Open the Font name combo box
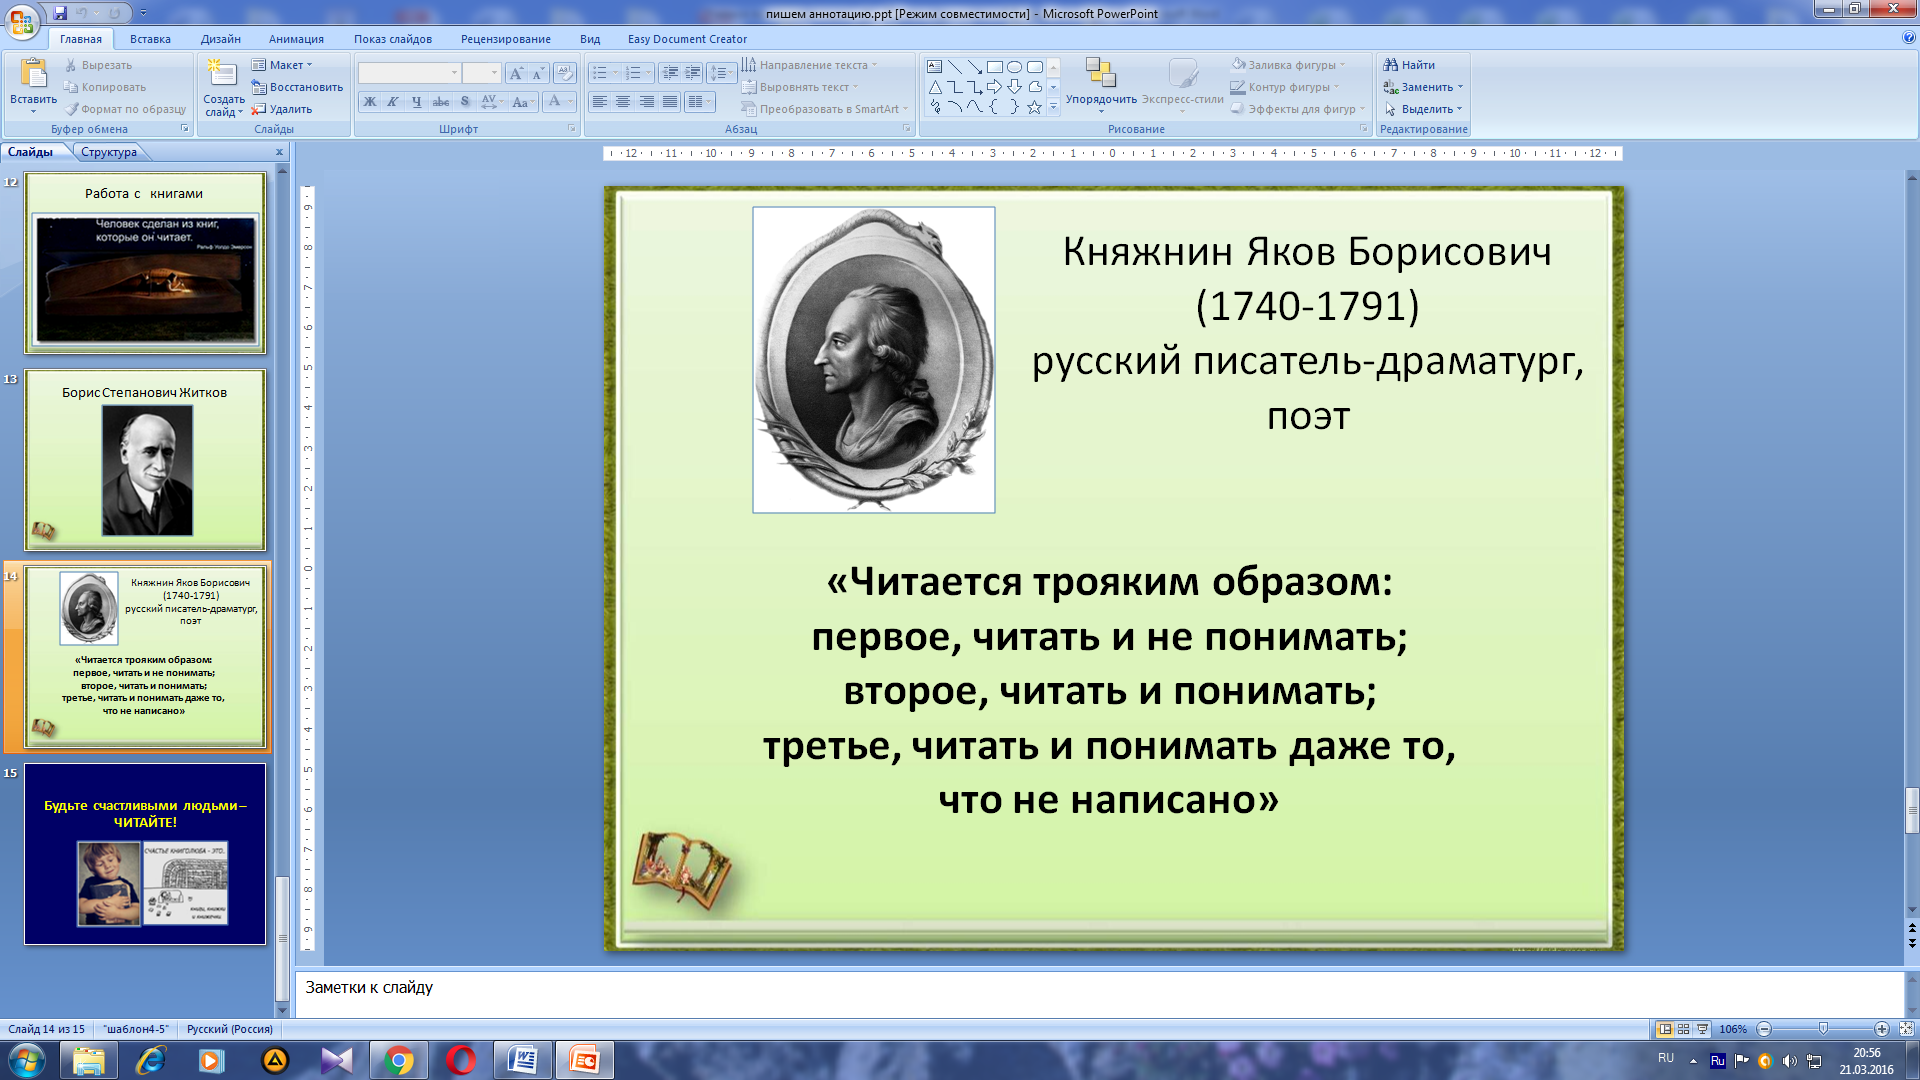This screenshot has height=1080, width=1920. (x=409, y=73)
